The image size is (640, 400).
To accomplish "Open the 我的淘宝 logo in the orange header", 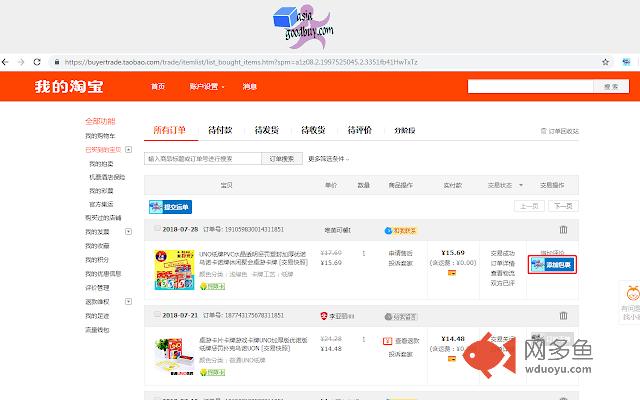I will [69, 87].
